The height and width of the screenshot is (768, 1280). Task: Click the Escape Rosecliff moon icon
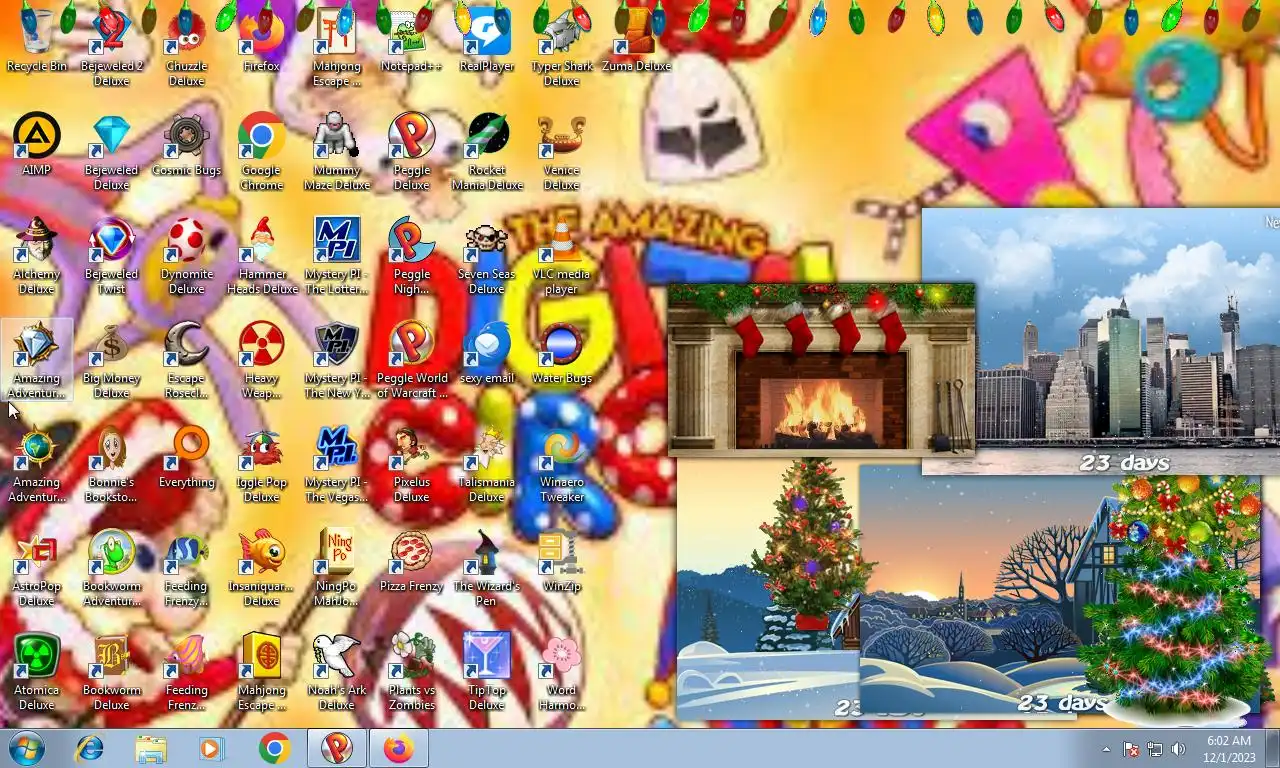187,359
